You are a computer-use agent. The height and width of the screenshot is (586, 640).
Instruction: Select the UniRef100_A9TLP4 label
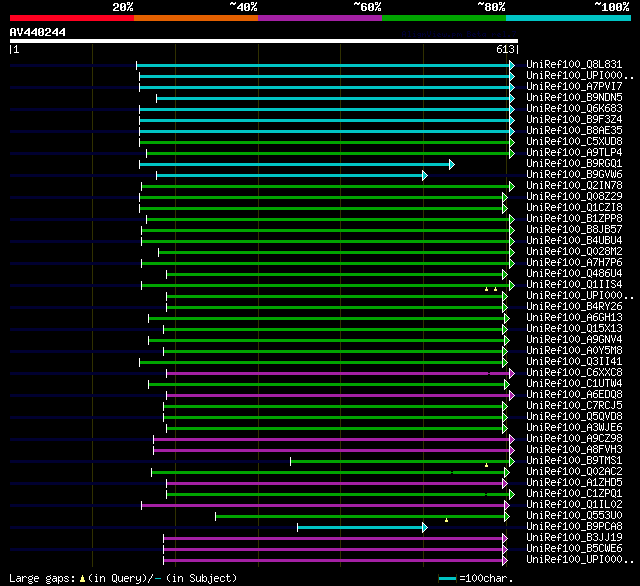(x=574, y=152)
